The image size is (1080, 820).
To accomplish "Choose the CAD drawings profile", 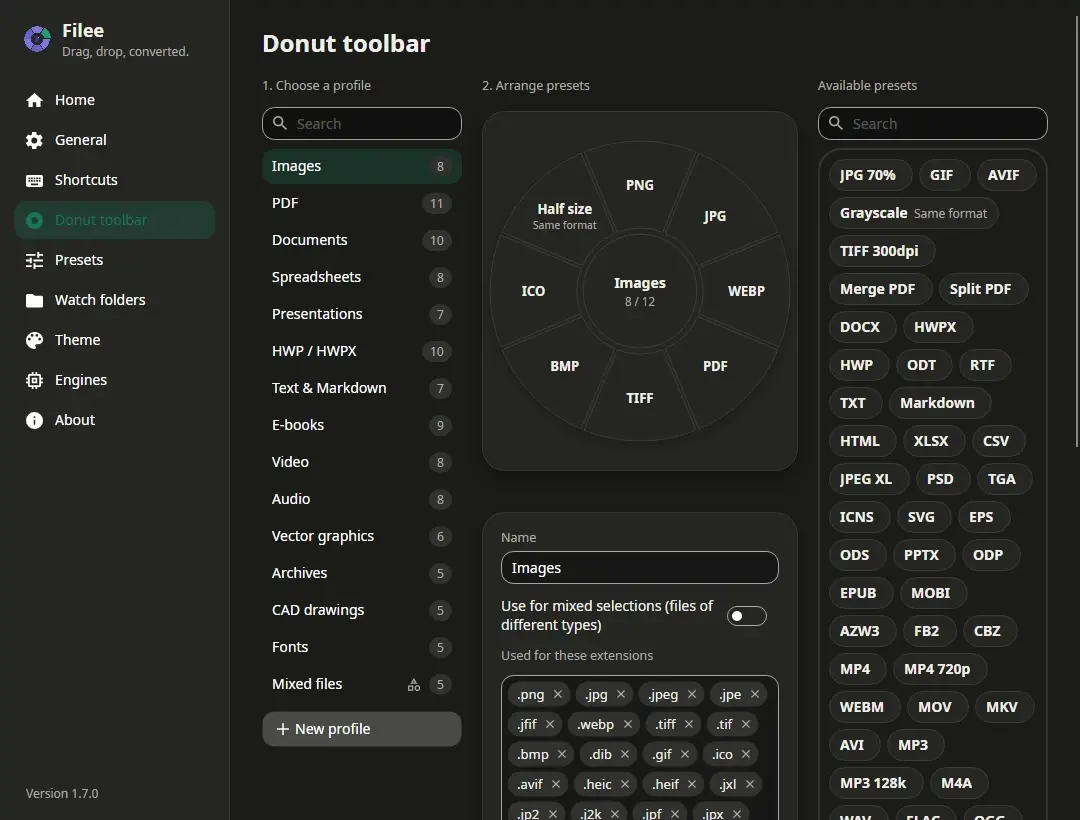I will coord(362,611).
